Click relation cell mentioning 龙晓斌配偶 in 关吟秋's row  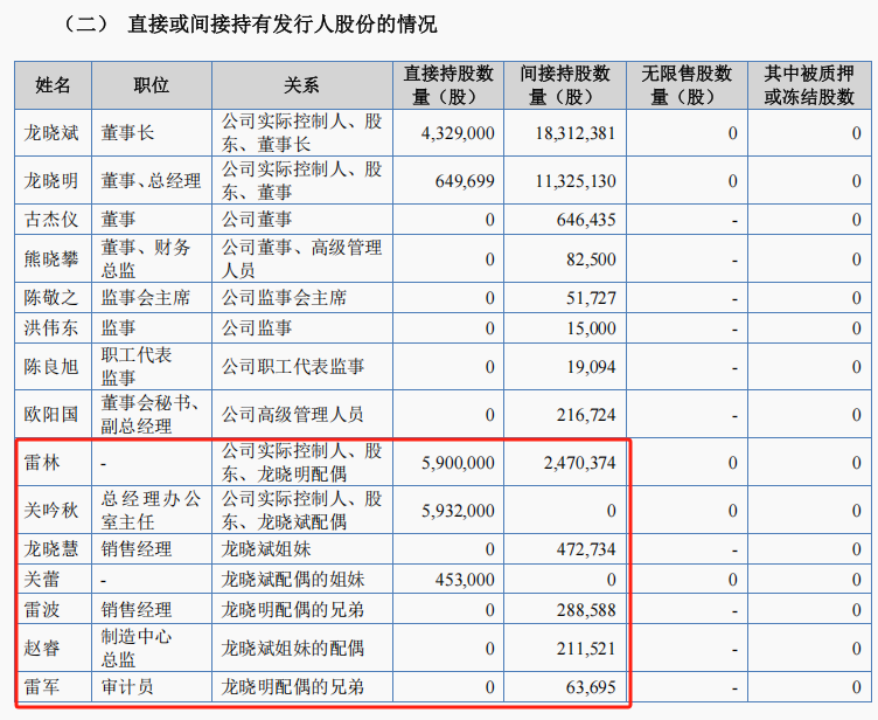[302, 510]
